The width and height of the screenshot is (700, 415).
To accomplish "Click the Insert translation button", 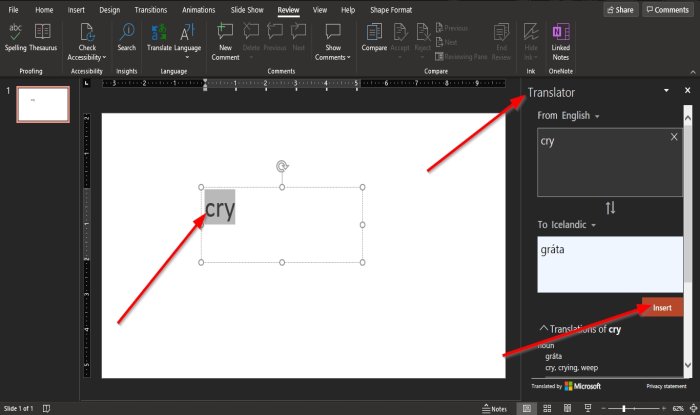I will (x=662, y=307).
